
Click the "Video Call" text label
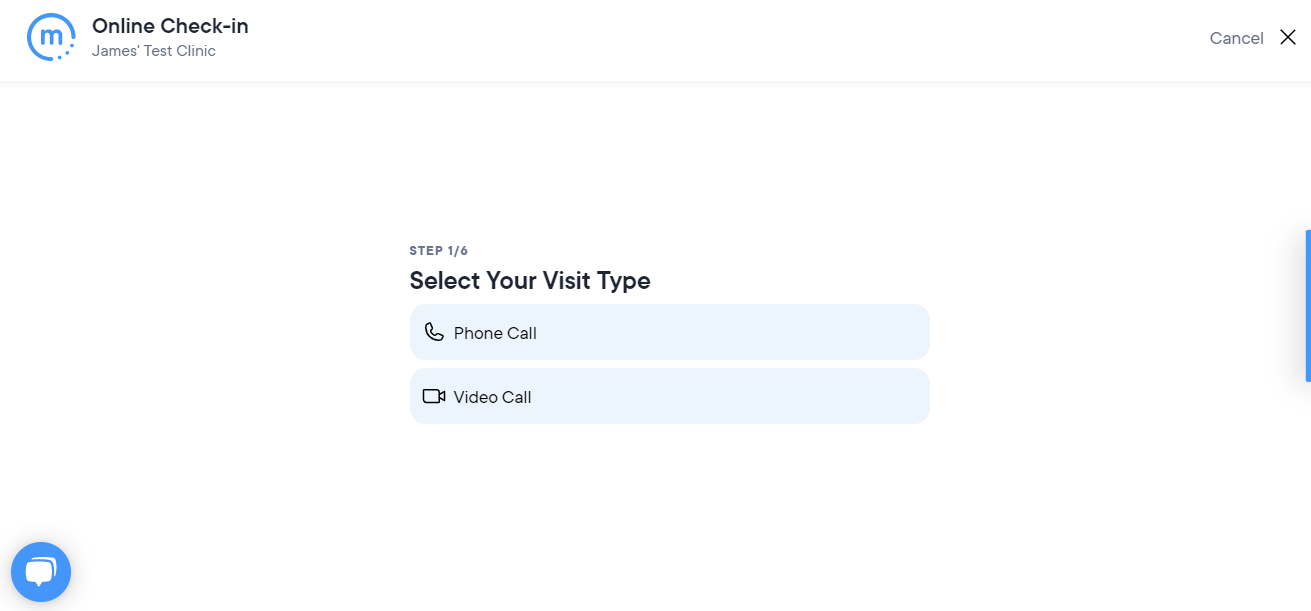(x=492, y=397)
